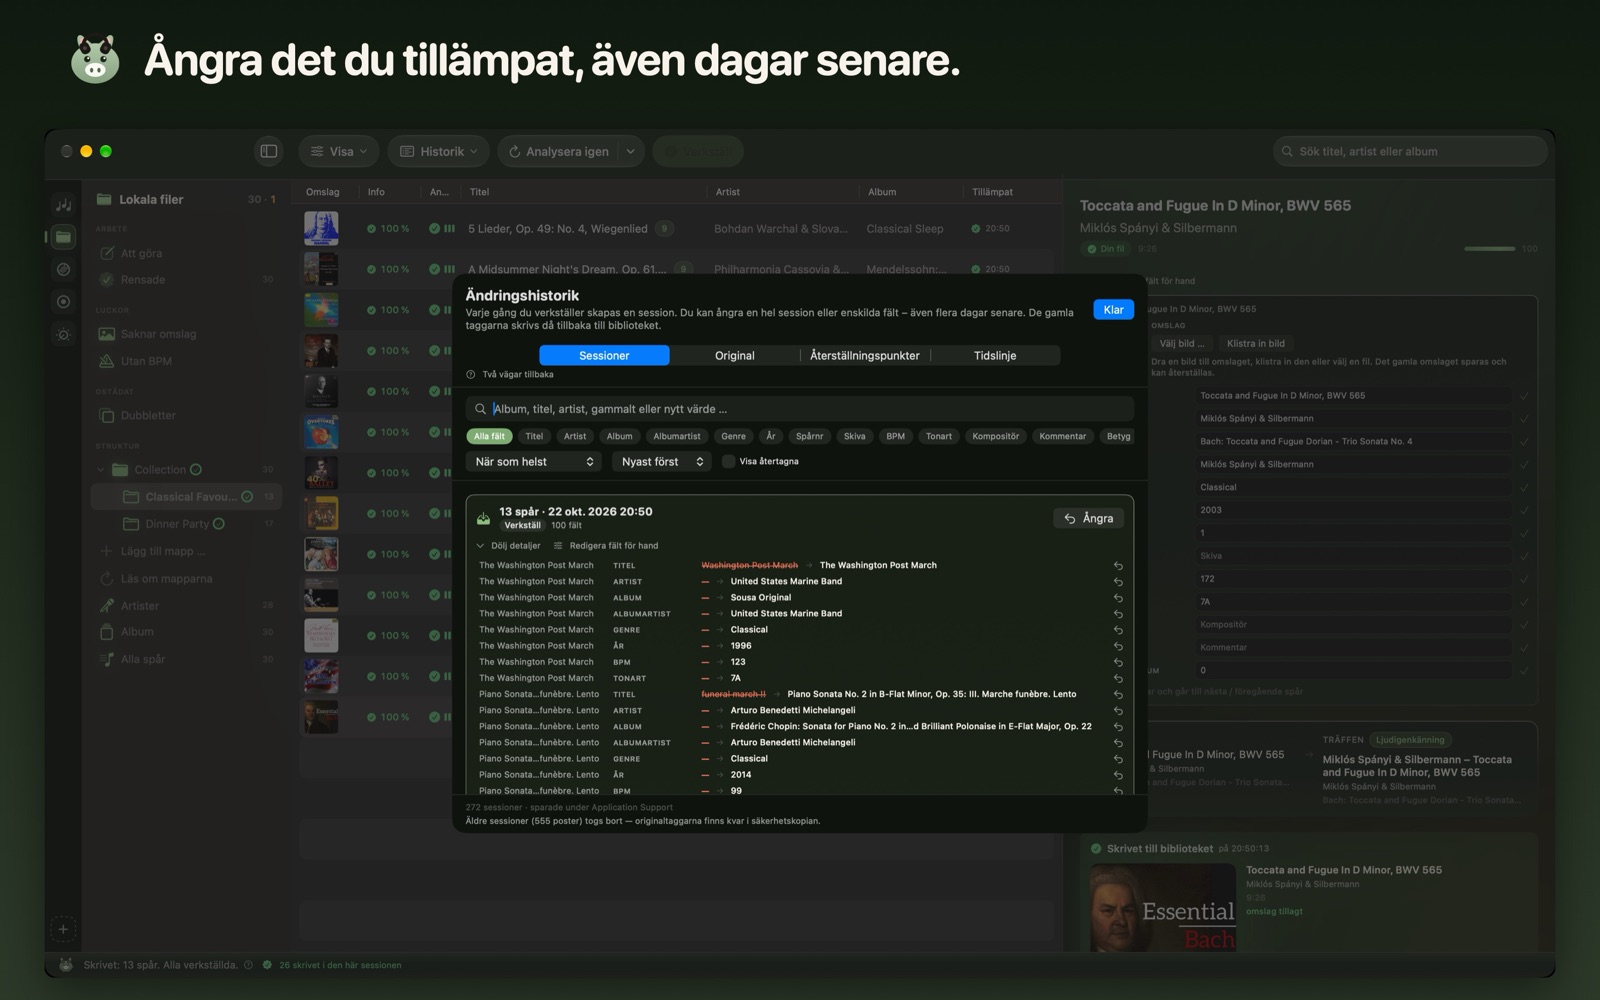Click the session inbox icon next to 13 spår
This screenshot has width=1600, height=1000.
(483, 518)
